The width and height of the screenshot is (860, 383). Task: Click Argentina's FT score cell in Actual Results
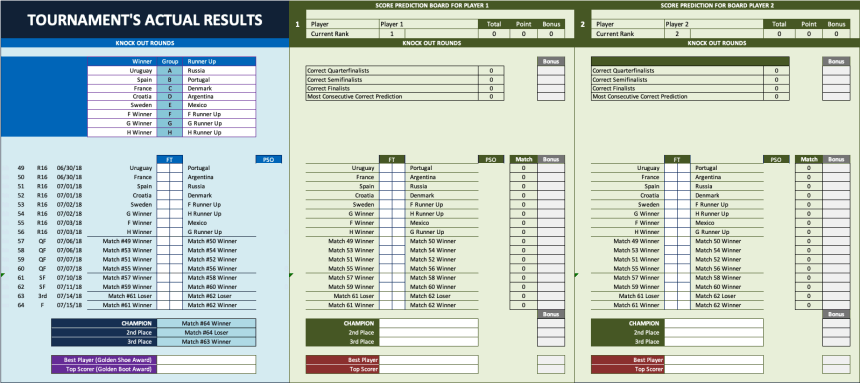pos(176,177)
